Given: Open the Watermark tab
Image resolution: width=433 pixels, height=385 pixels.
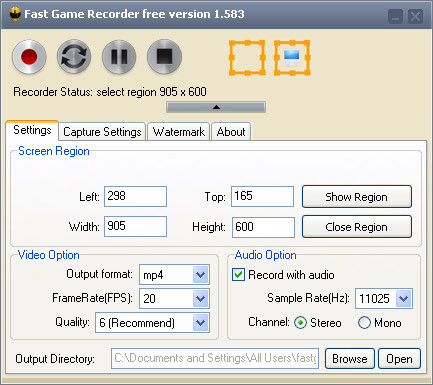Looking at the screenshot, I should click(179, 132).
